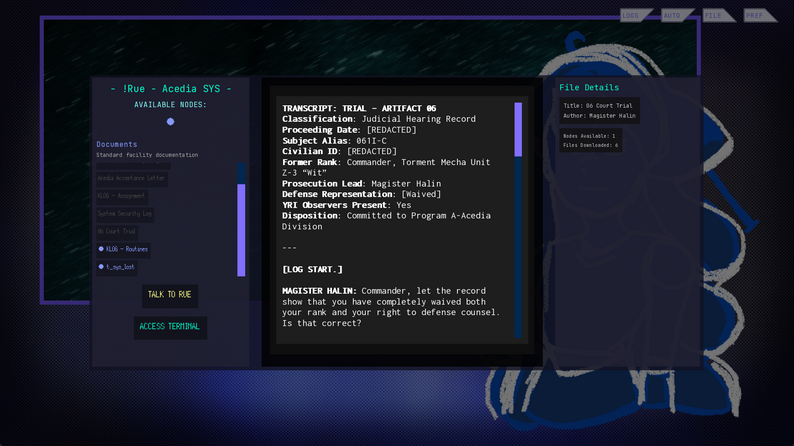
Task: Click the TRANSCRIPT: TRIAL heading text
Action: coord(359,108)
